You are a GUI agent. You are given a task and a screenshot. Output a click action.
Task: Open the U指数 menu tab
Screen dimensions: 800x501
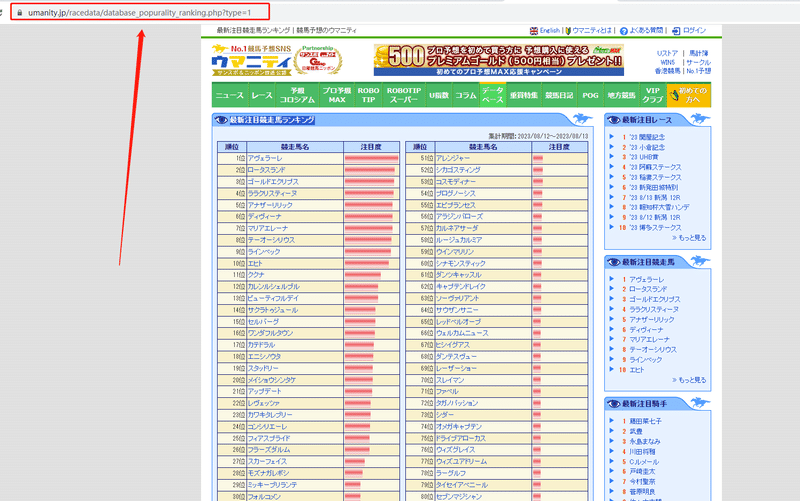439,95
